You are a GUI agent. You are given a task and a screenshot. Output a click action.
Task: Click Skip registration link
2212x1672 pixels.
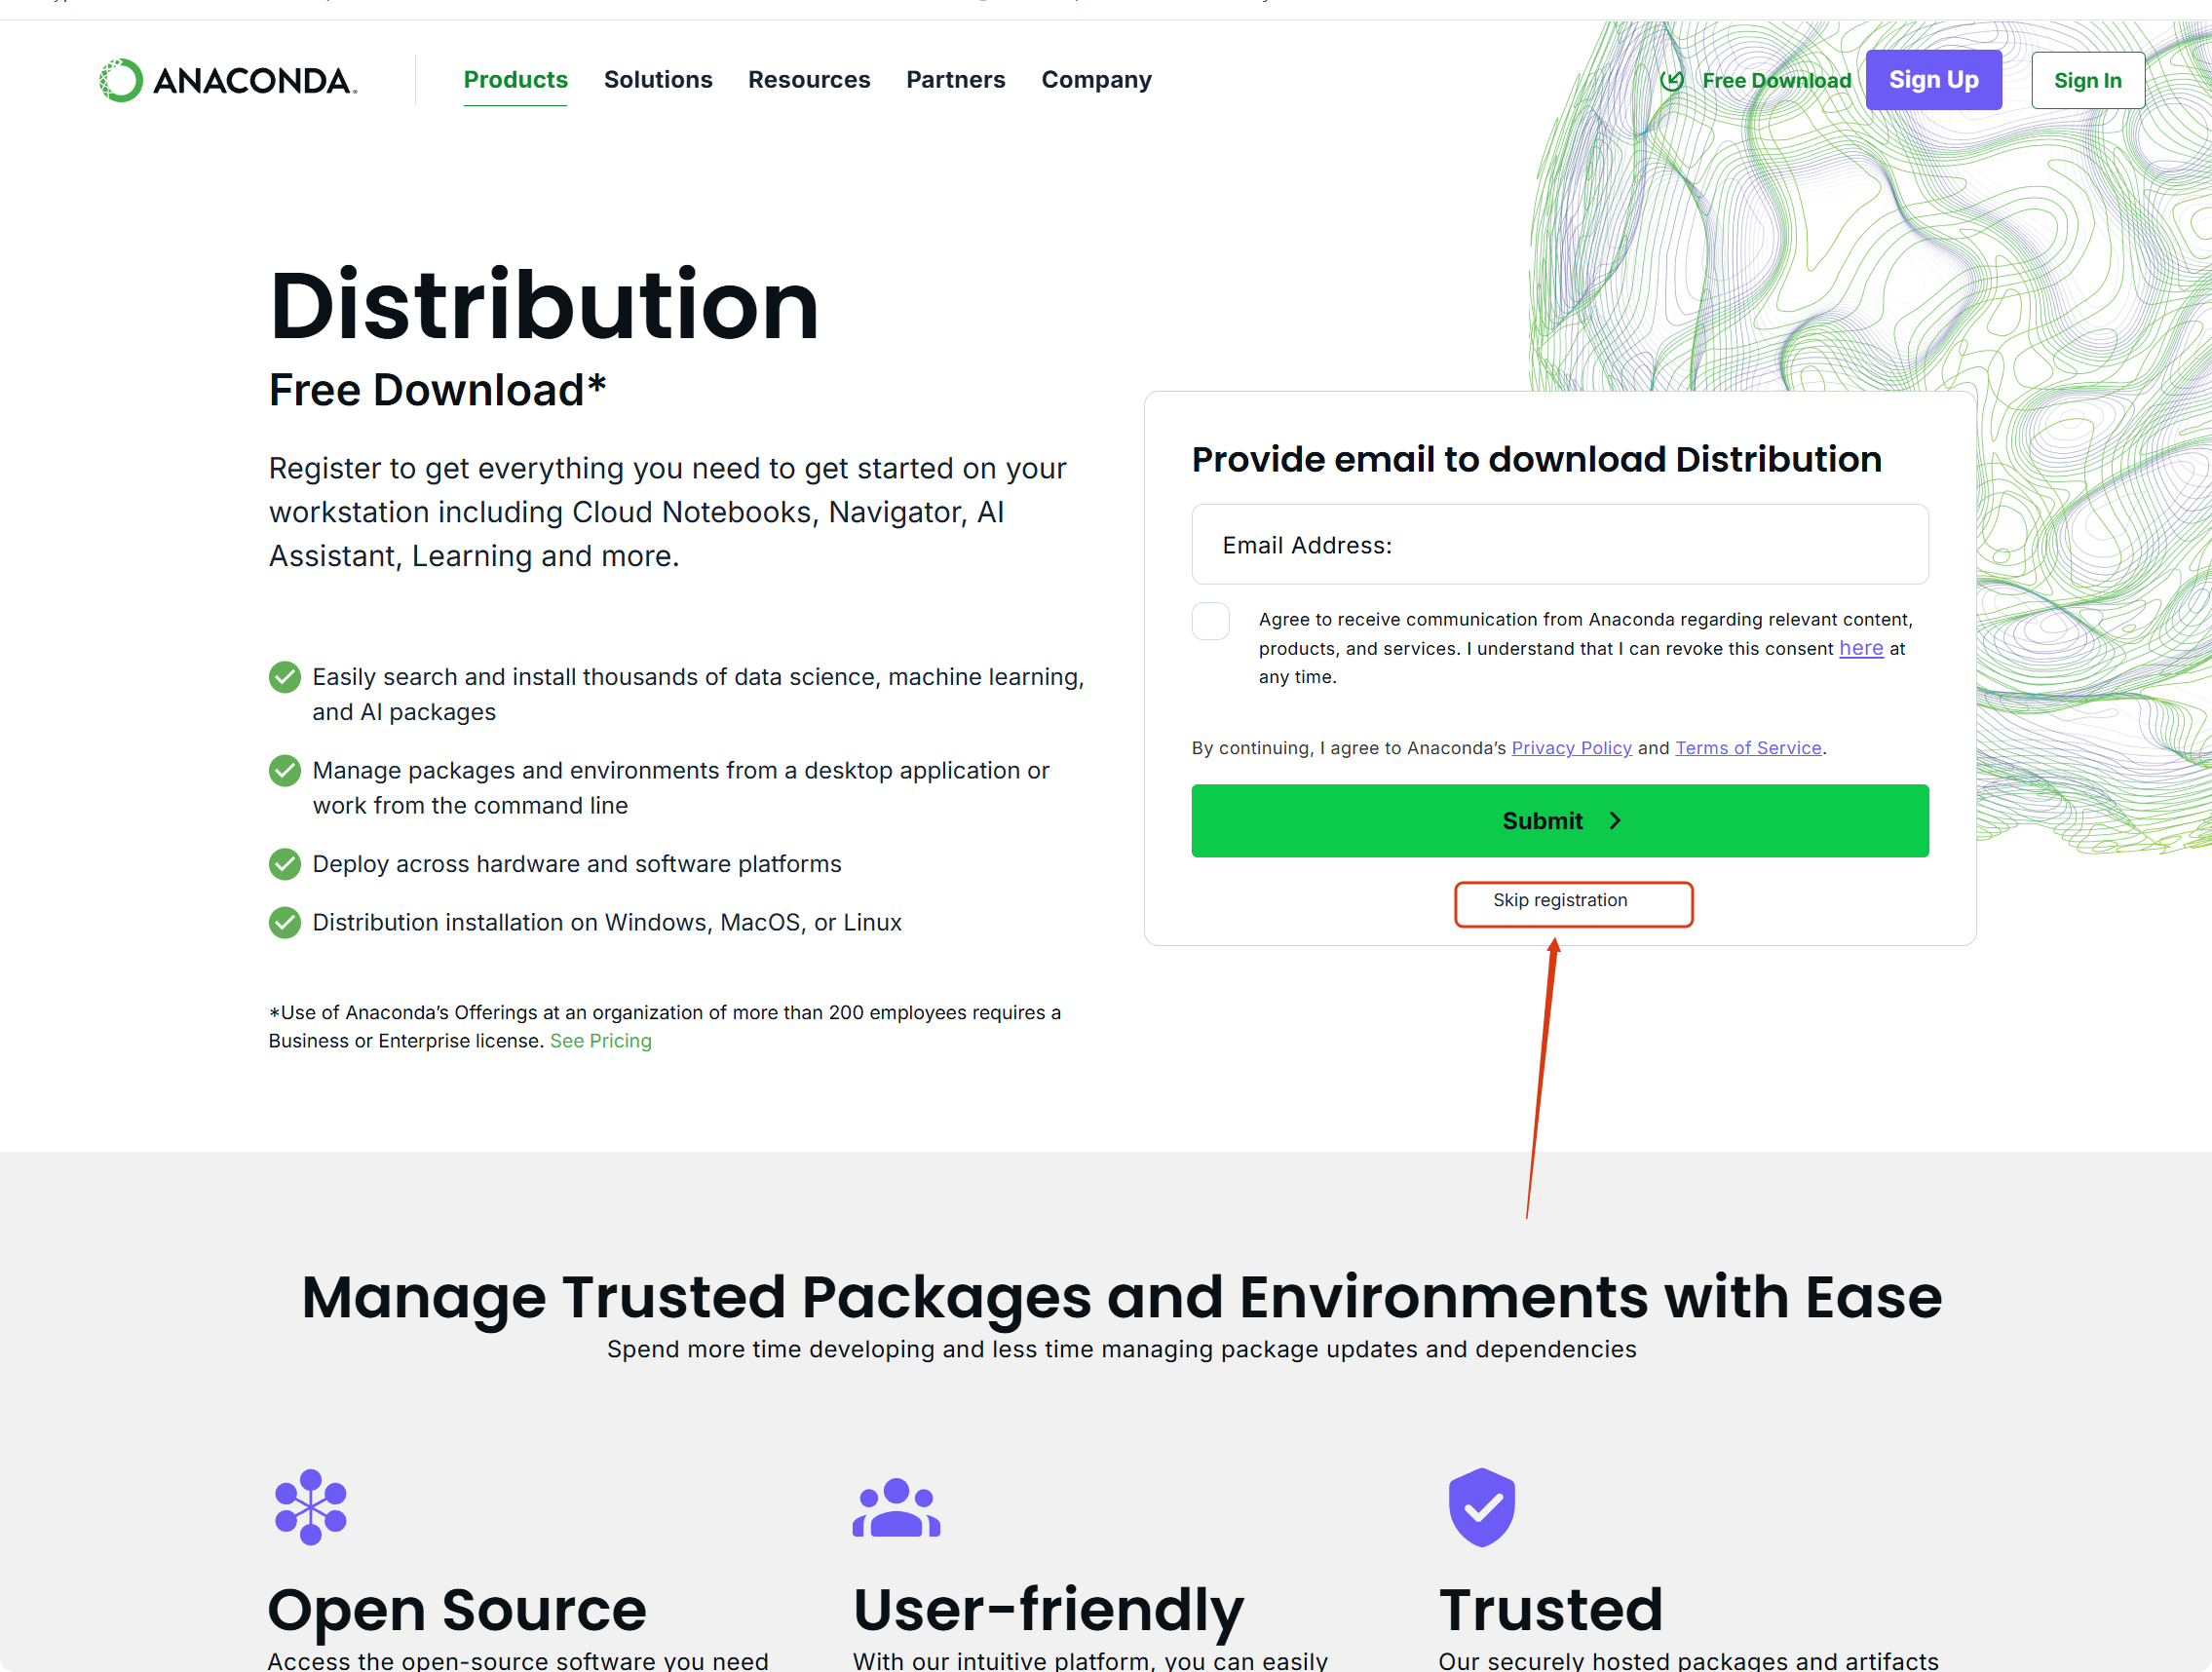click(x=1560, y=900)
